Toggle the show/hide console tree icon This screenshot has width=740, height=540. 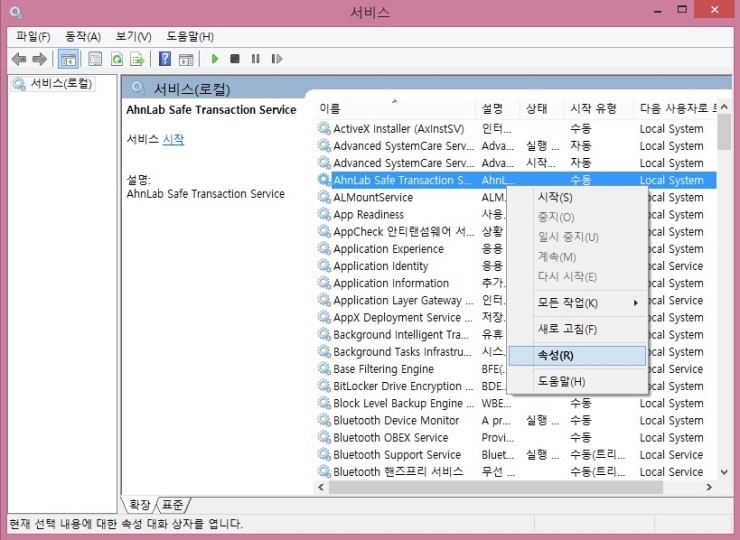(x=68, y=59)
